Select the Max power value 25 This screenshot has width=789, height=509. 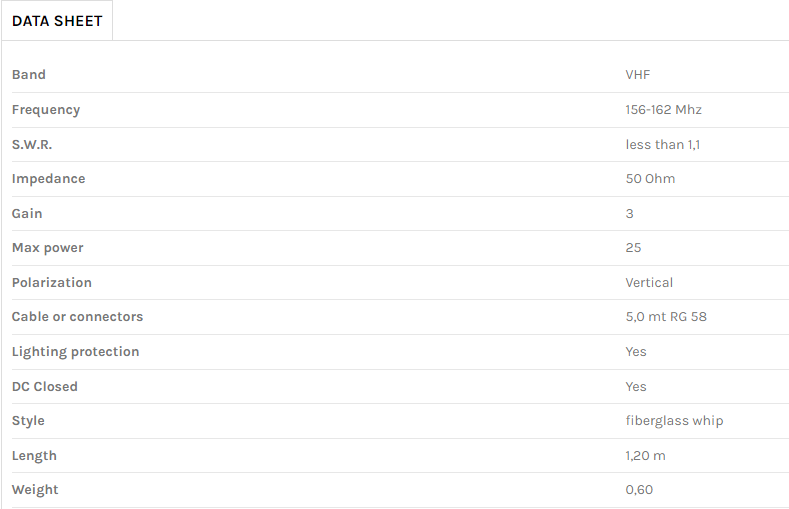[633, 248]
